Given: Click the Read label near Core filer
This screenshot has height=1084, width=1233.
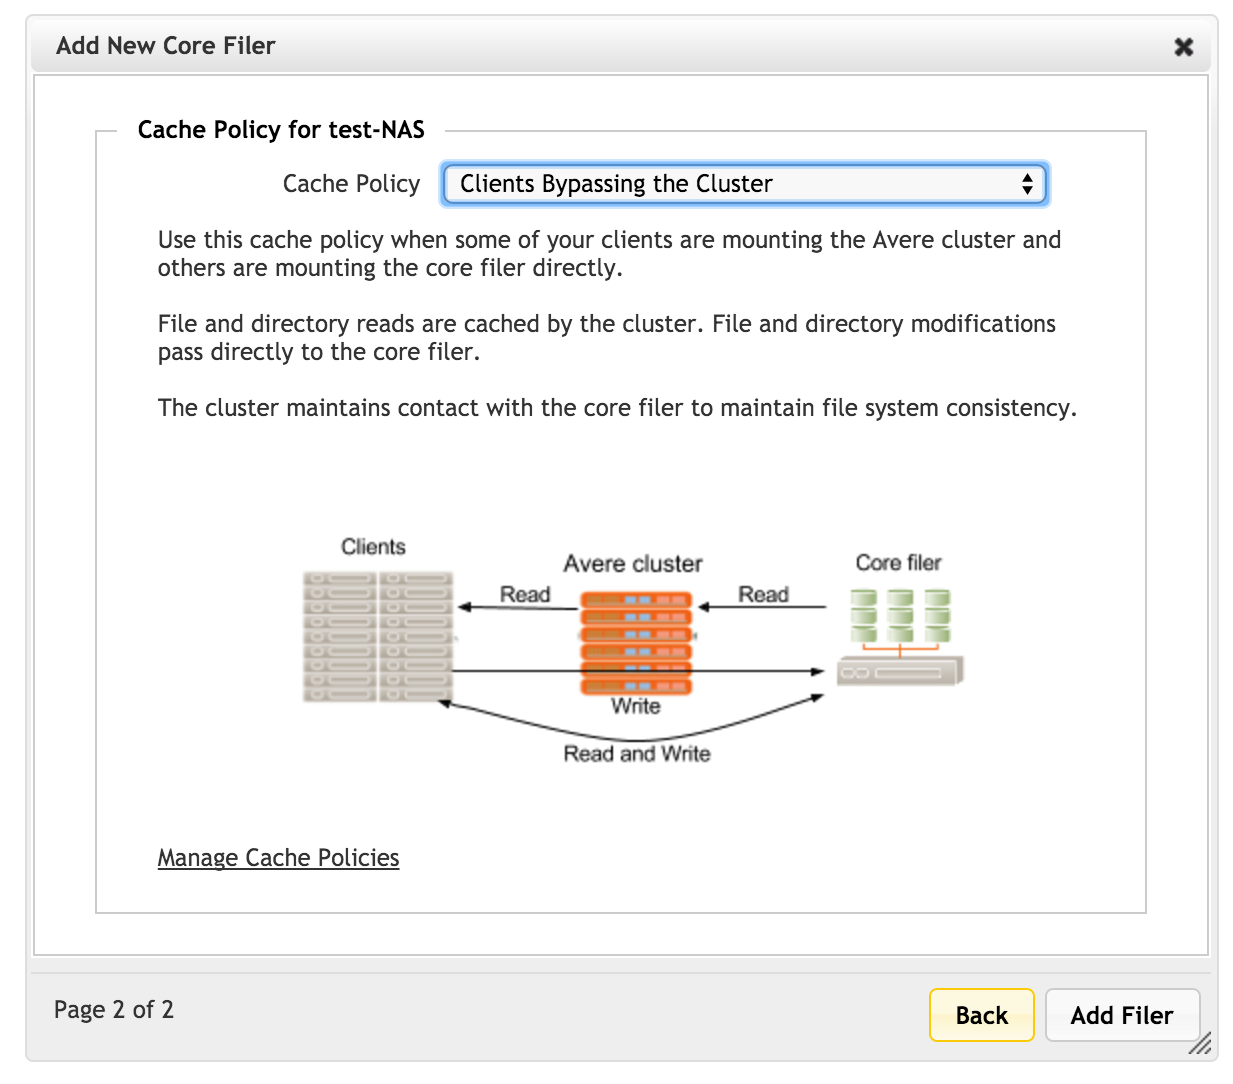Looking at the screenshot, I should click(763, 594).
